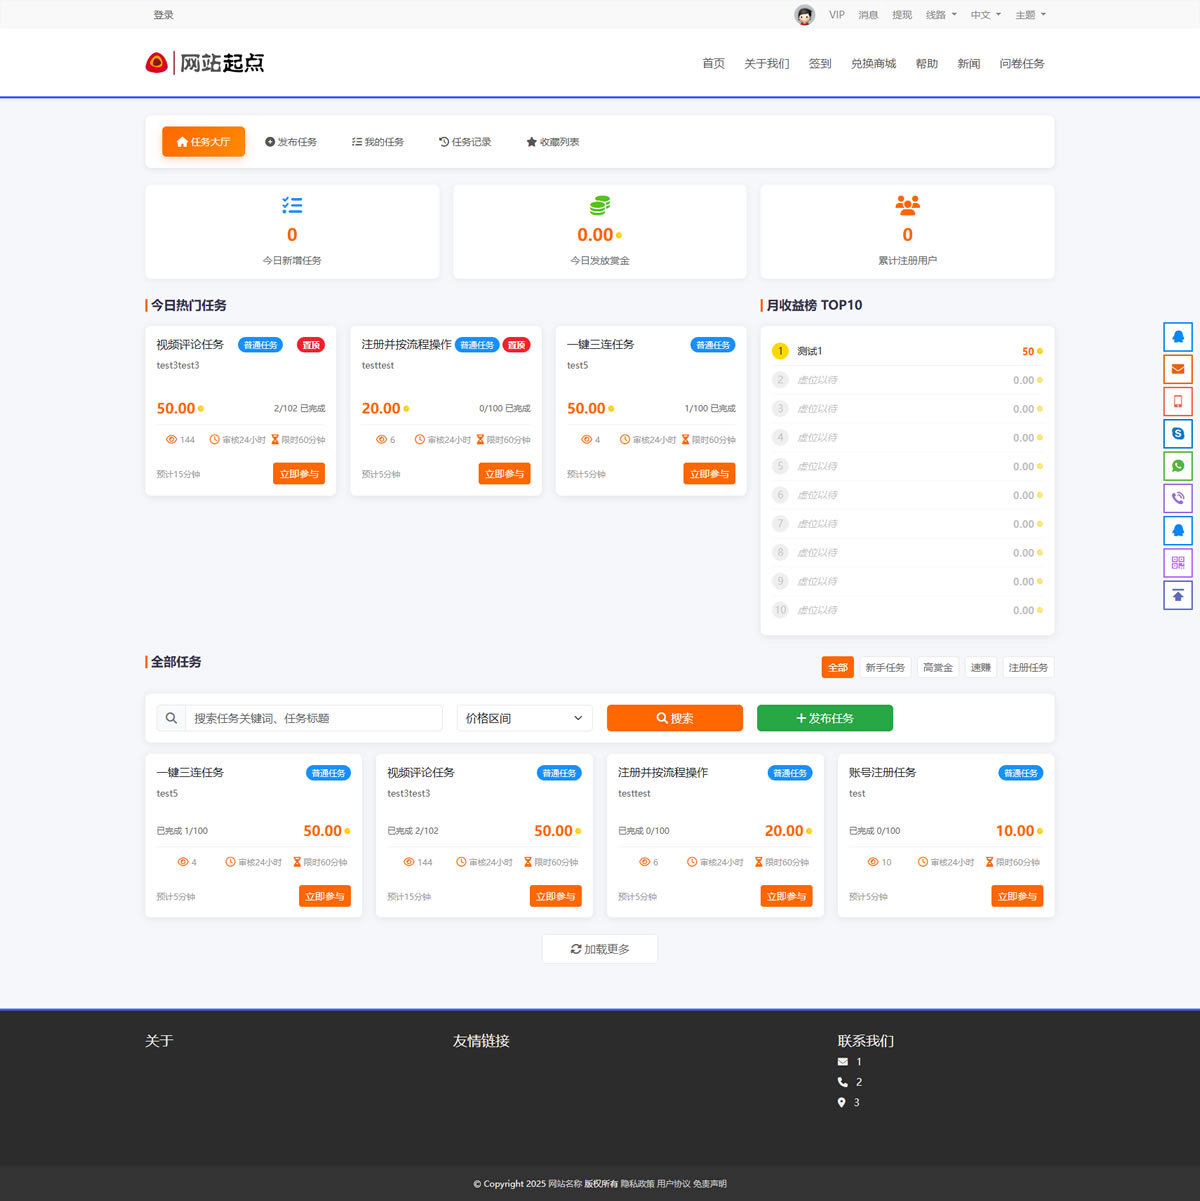Screen dimensions: 1200x1201
Task: Open 兑换商城 in main navigation
Action: (873, 64)
